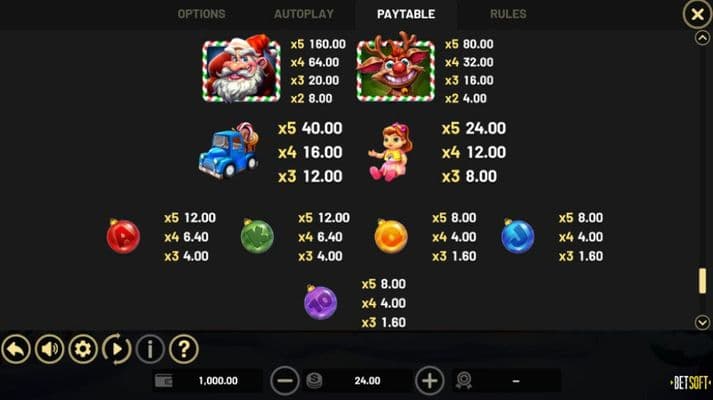713x400 pixels.
Task: Click the back arrow icon
Action: pyautogui.click(x=16, y=349)
